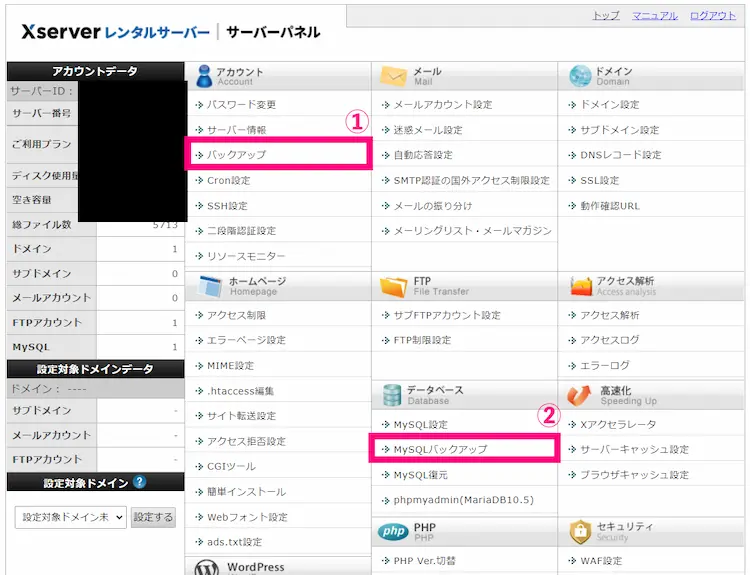The width and height of the screenshot is (750, 575).
Task: Open MIME設定
Action: pos(230,365)
